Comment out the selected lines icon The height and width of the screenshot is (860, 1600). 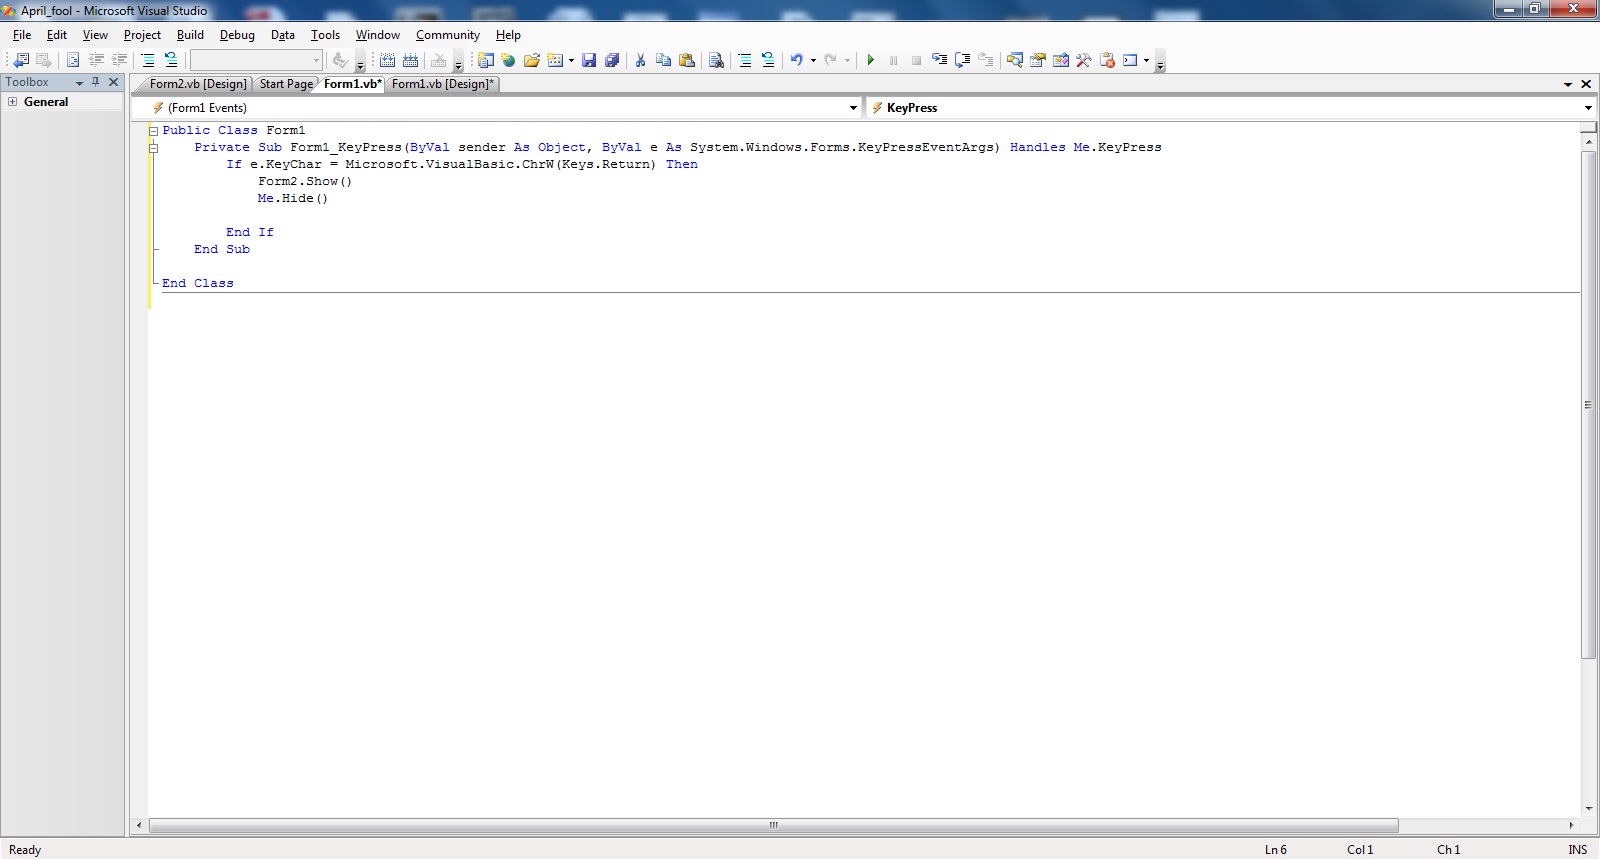(x=148, y=60)
